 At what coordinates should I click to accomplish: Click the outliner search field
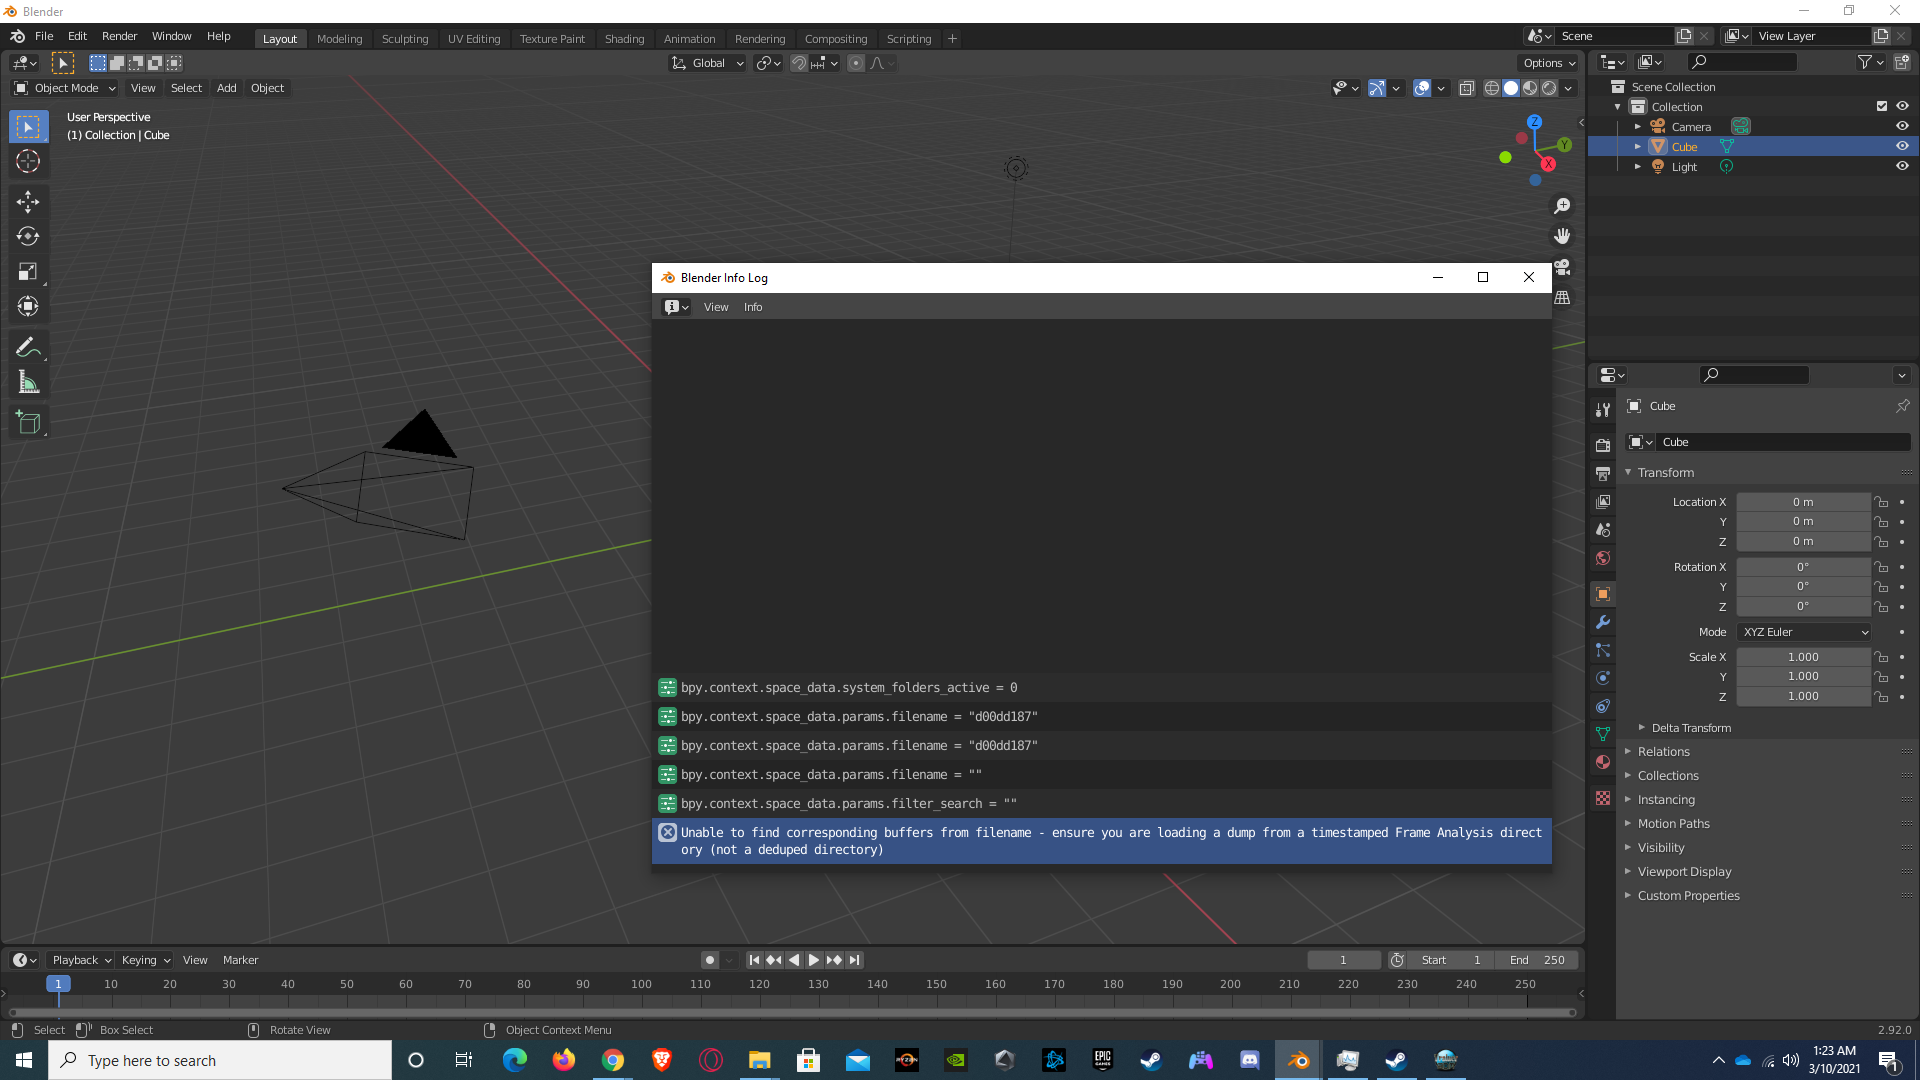[1741, 62]
